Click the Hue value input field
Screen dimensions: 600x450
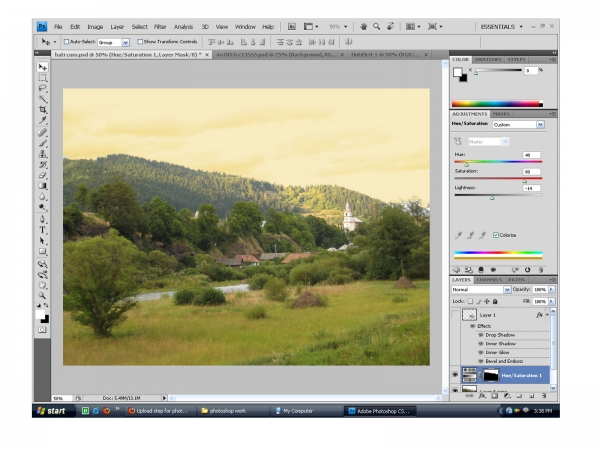point(532,155)
